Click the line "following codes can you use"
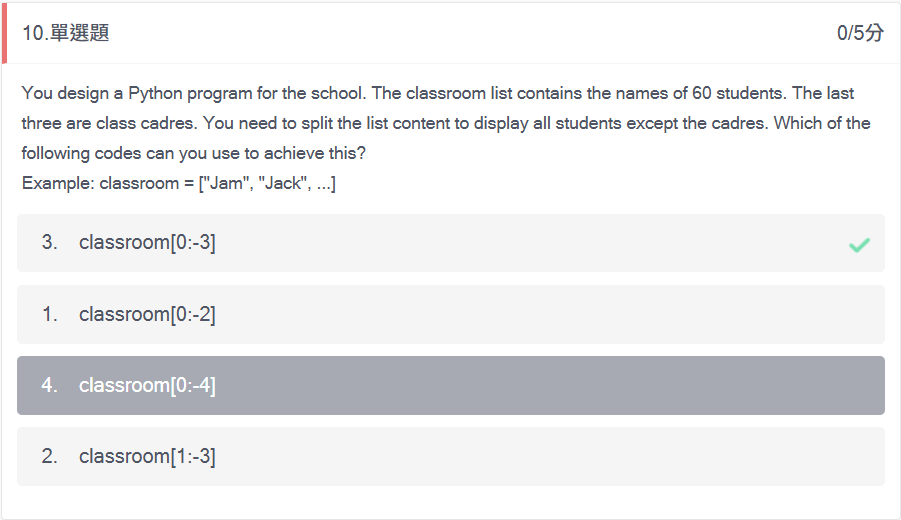The width and height of the screenshot is (901, 520). pos(194,153)
